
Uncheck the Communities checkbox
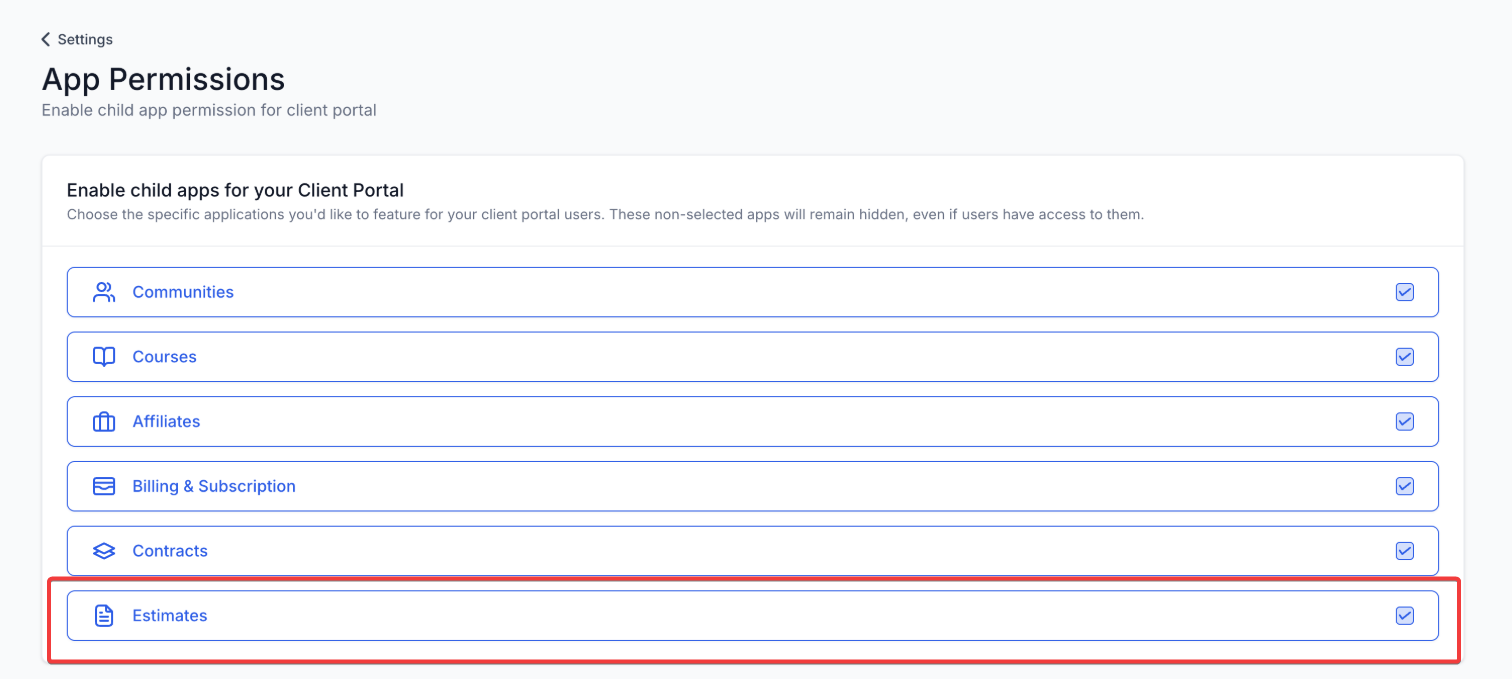click(1404, 292)
